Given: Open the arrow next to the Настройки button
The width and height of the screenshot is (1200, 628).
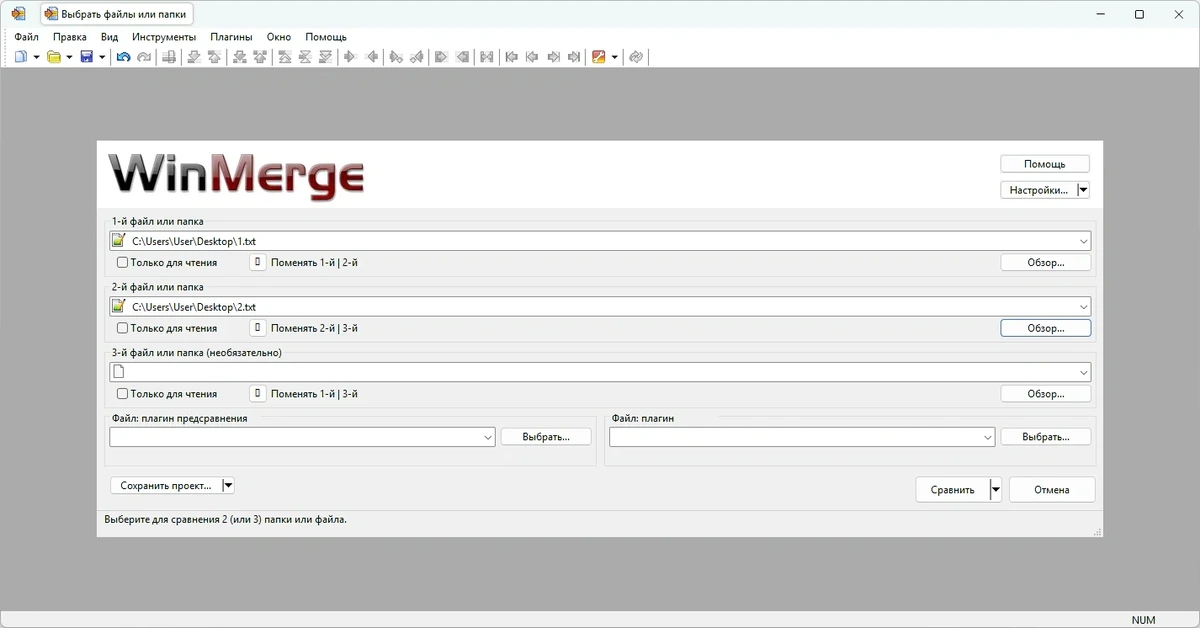Looking at the screenshot, I should click(x=1083, y=190).
